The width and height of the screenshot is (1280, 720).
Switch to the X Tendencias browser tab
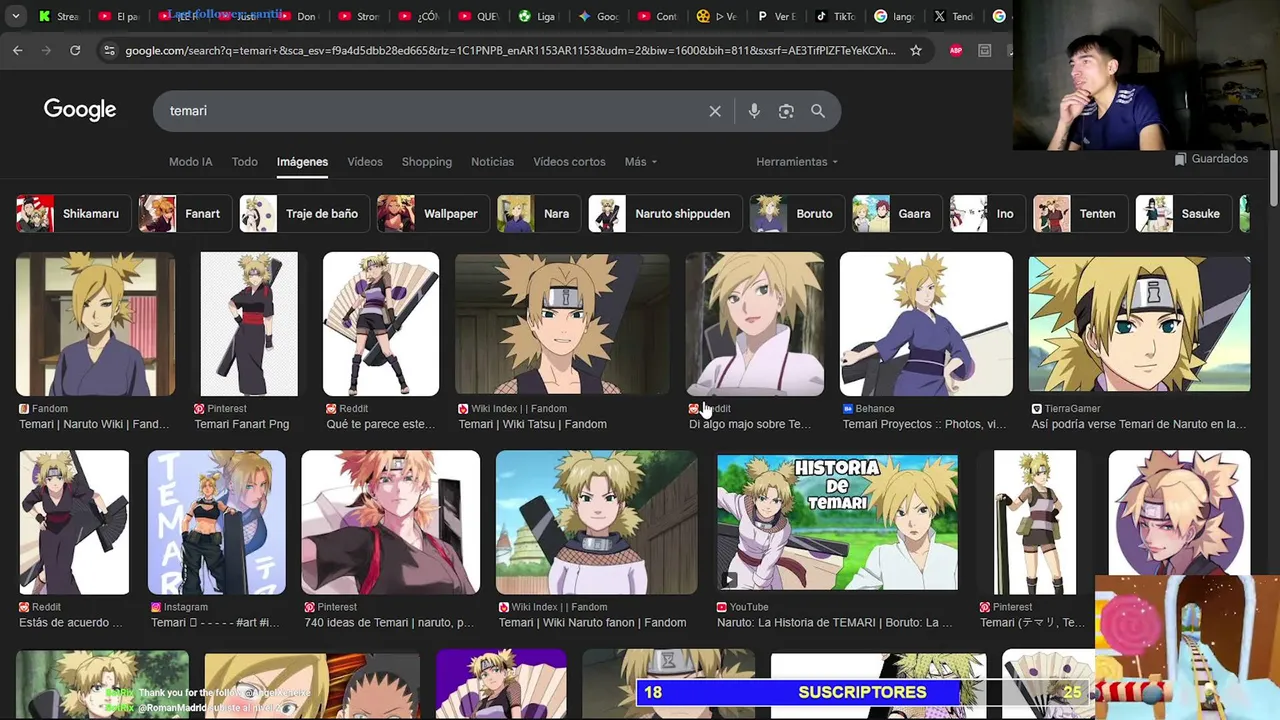coord(954,16)
